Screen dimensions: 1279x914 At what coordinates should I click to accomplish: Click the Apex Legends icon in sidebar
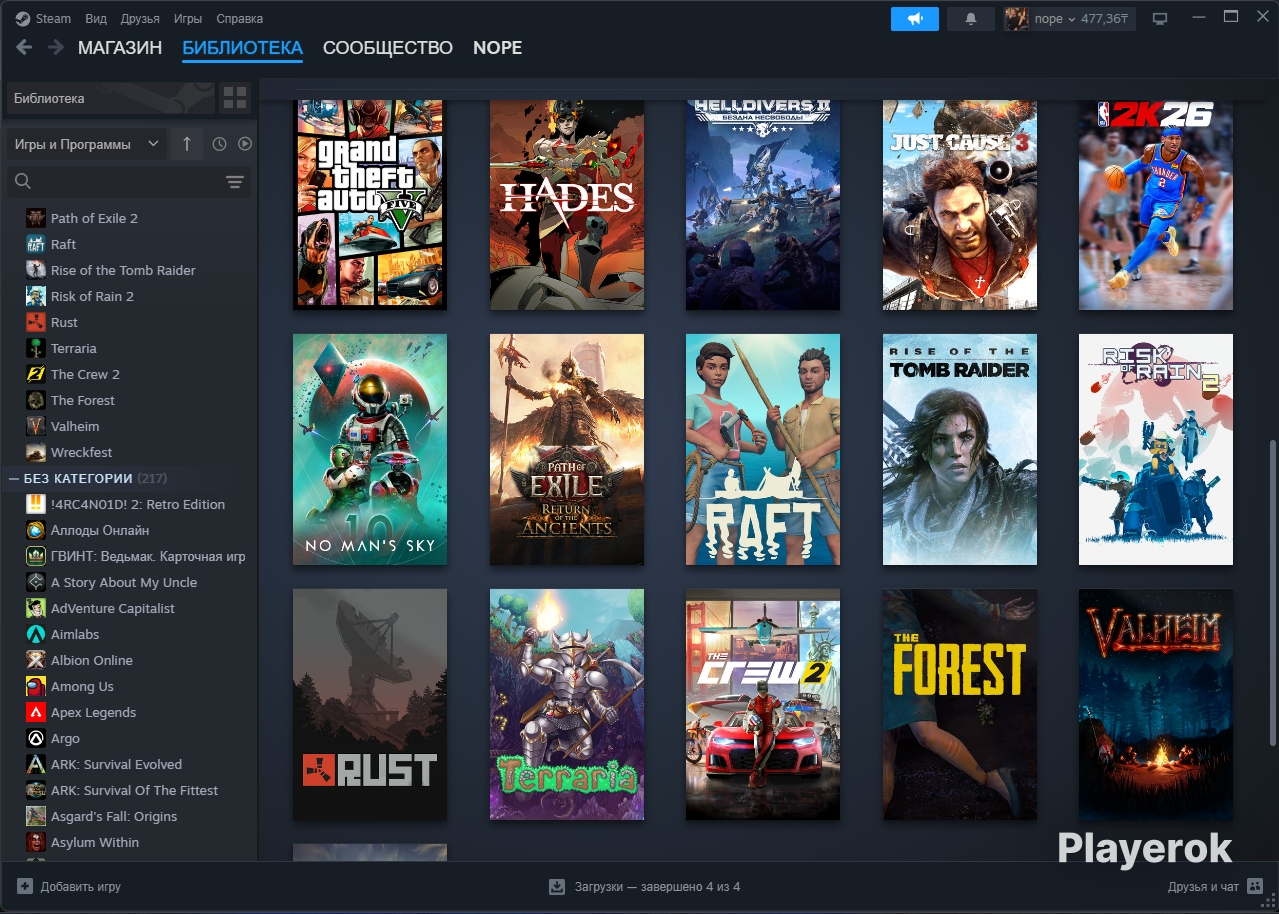[x=36, y=712]
